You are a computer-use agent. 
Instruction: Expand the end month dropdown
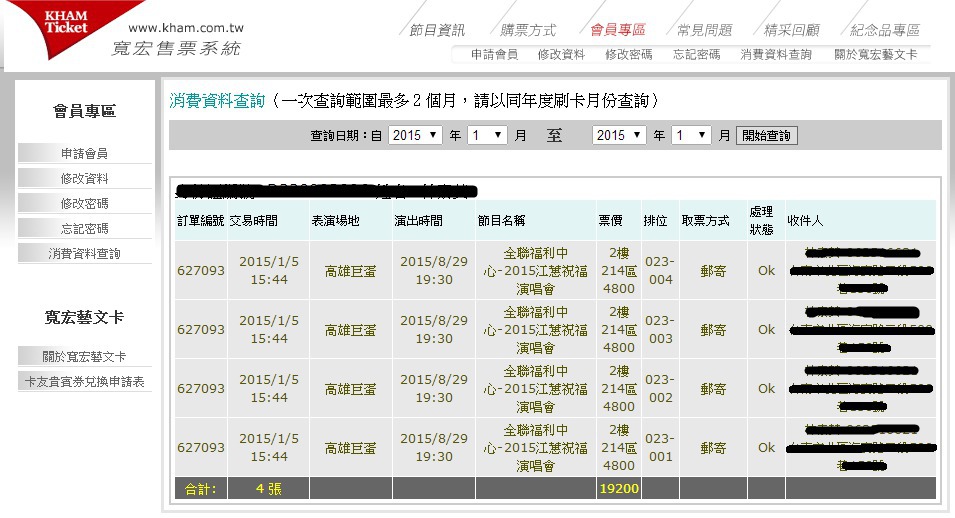click(691, 135)
